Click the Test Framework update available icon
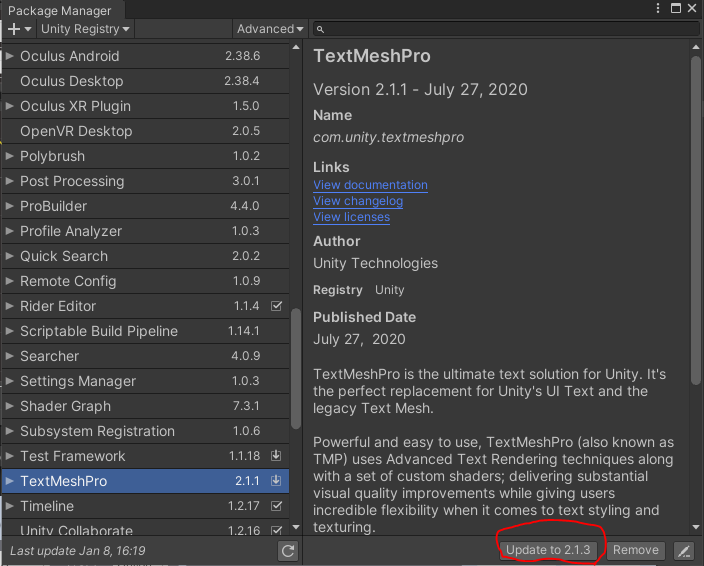The width and height of the screenshot is (704, 566). pos(276,456)
